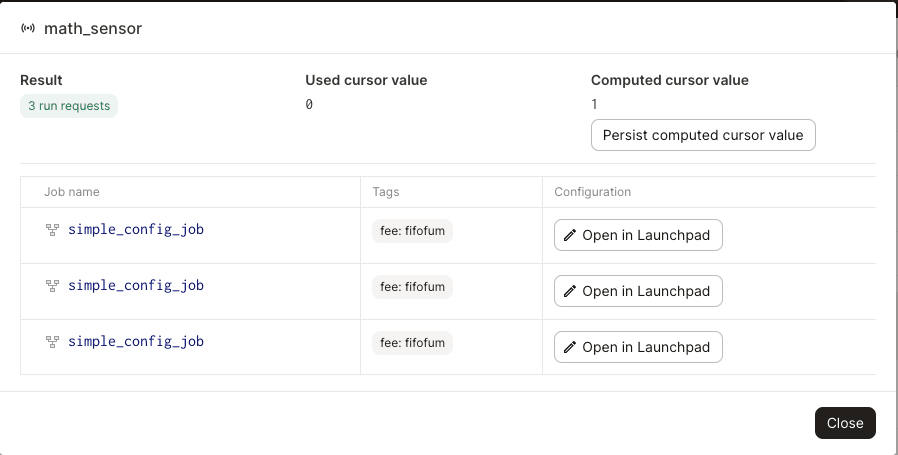Click the 'fee: fifofum' tag in first row
Viewport: 898px width, 455px height.
412,231
